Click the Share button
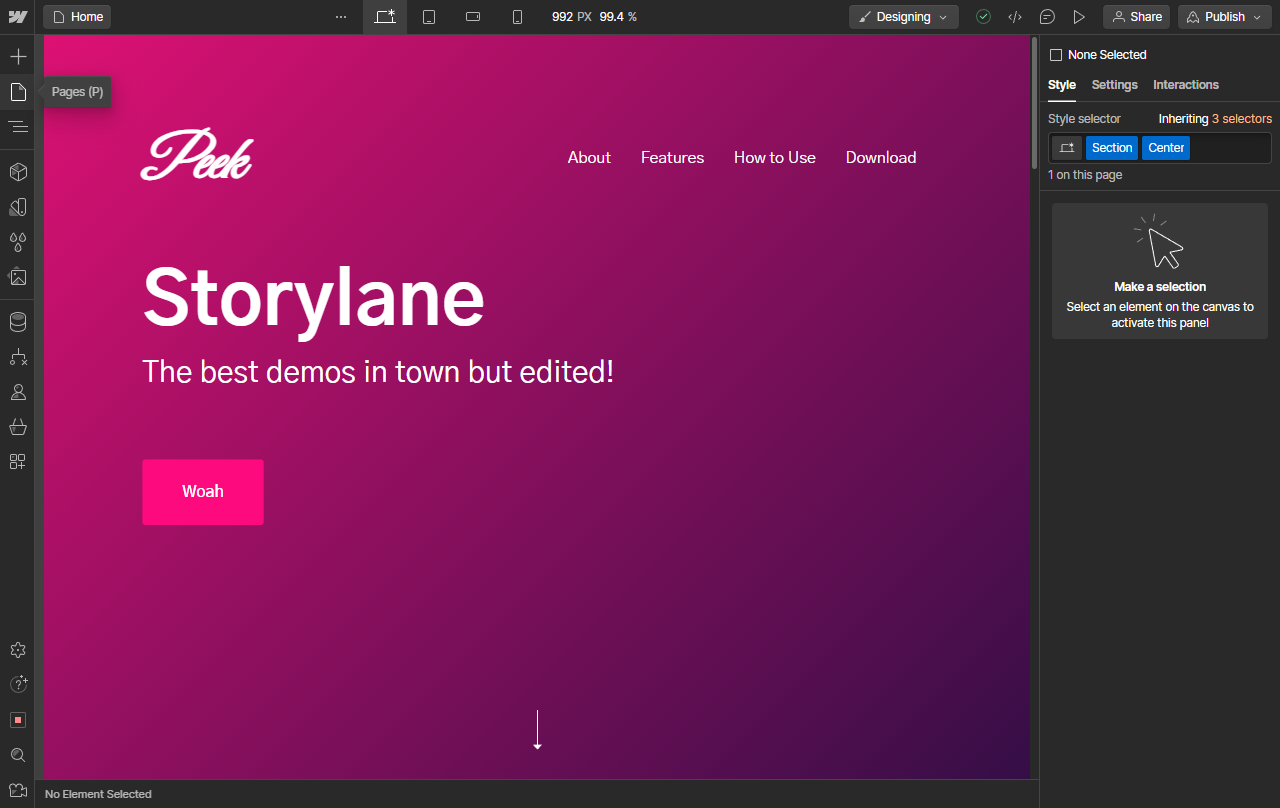The width and height of the screenshot is (1280, 808). (x=1137, y=17)
